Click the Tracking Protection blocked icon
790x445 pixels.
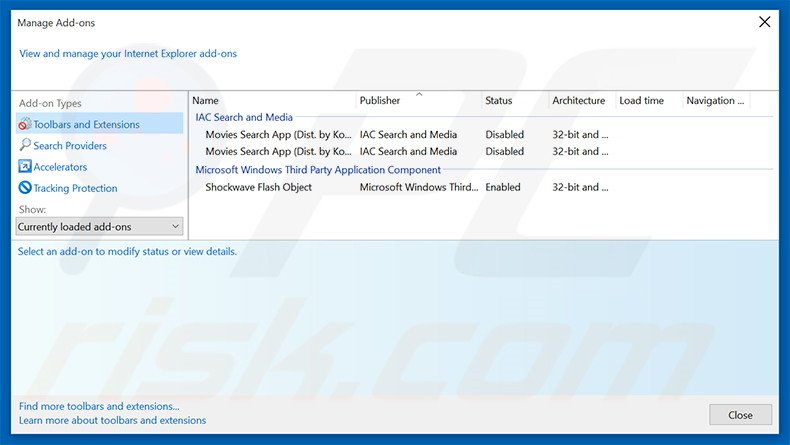(25, 187)
